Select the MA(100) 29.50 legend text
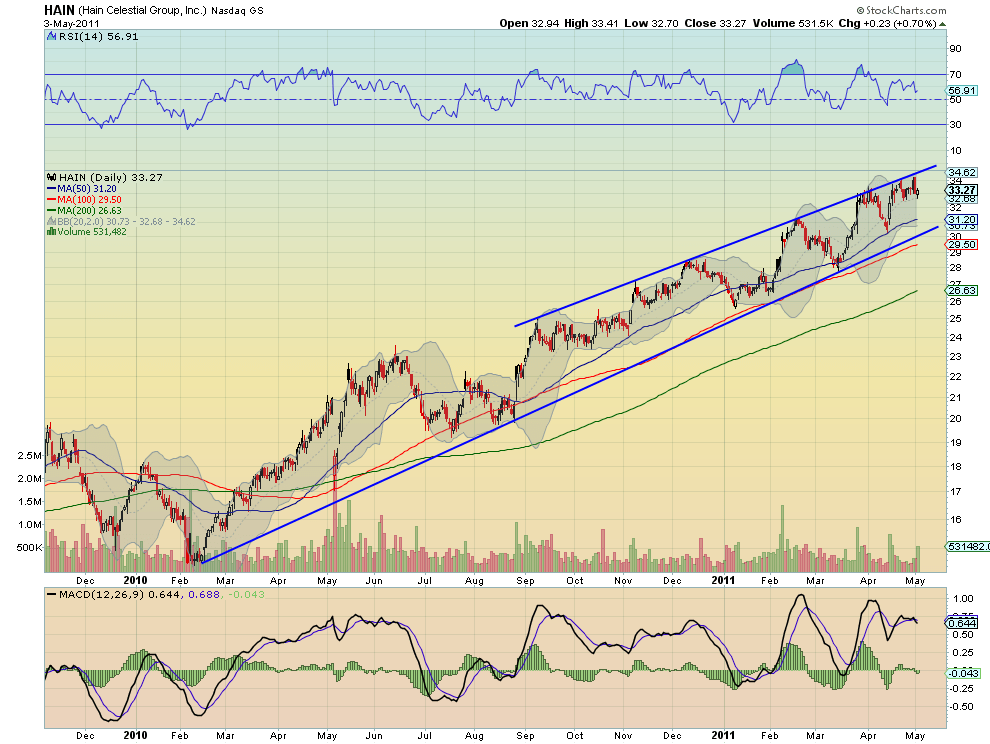The height and width of the screenshot is (744, 990). [x=89, y=200]
